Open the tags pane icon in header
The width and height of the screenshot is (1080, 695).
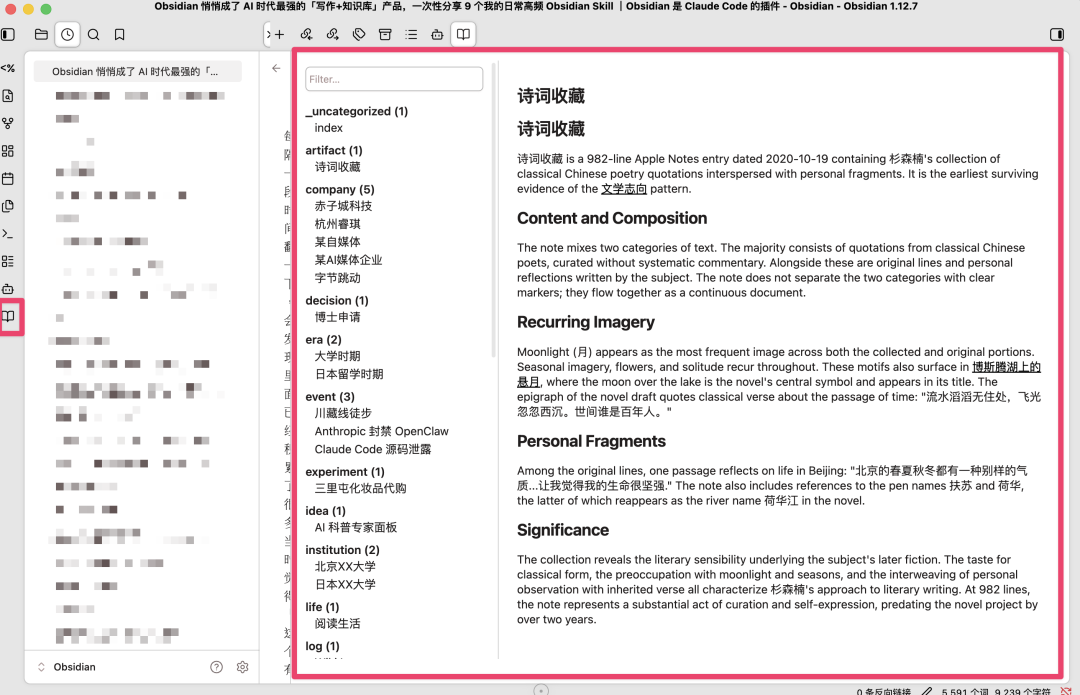coord(359,34)
